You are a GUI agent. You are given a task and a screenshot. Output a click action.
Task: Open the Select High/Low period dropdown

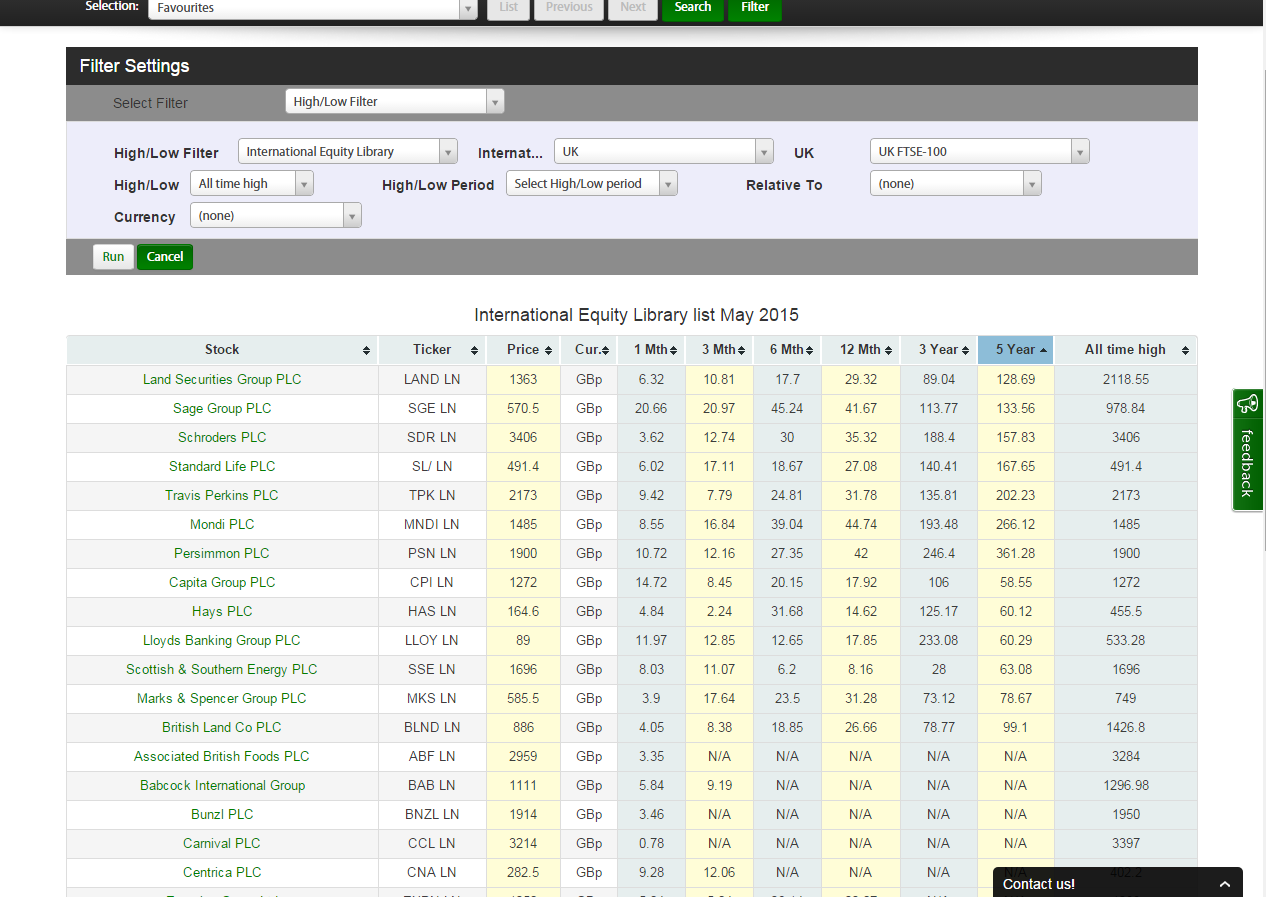pyautogui.click(x=591, y=184)
